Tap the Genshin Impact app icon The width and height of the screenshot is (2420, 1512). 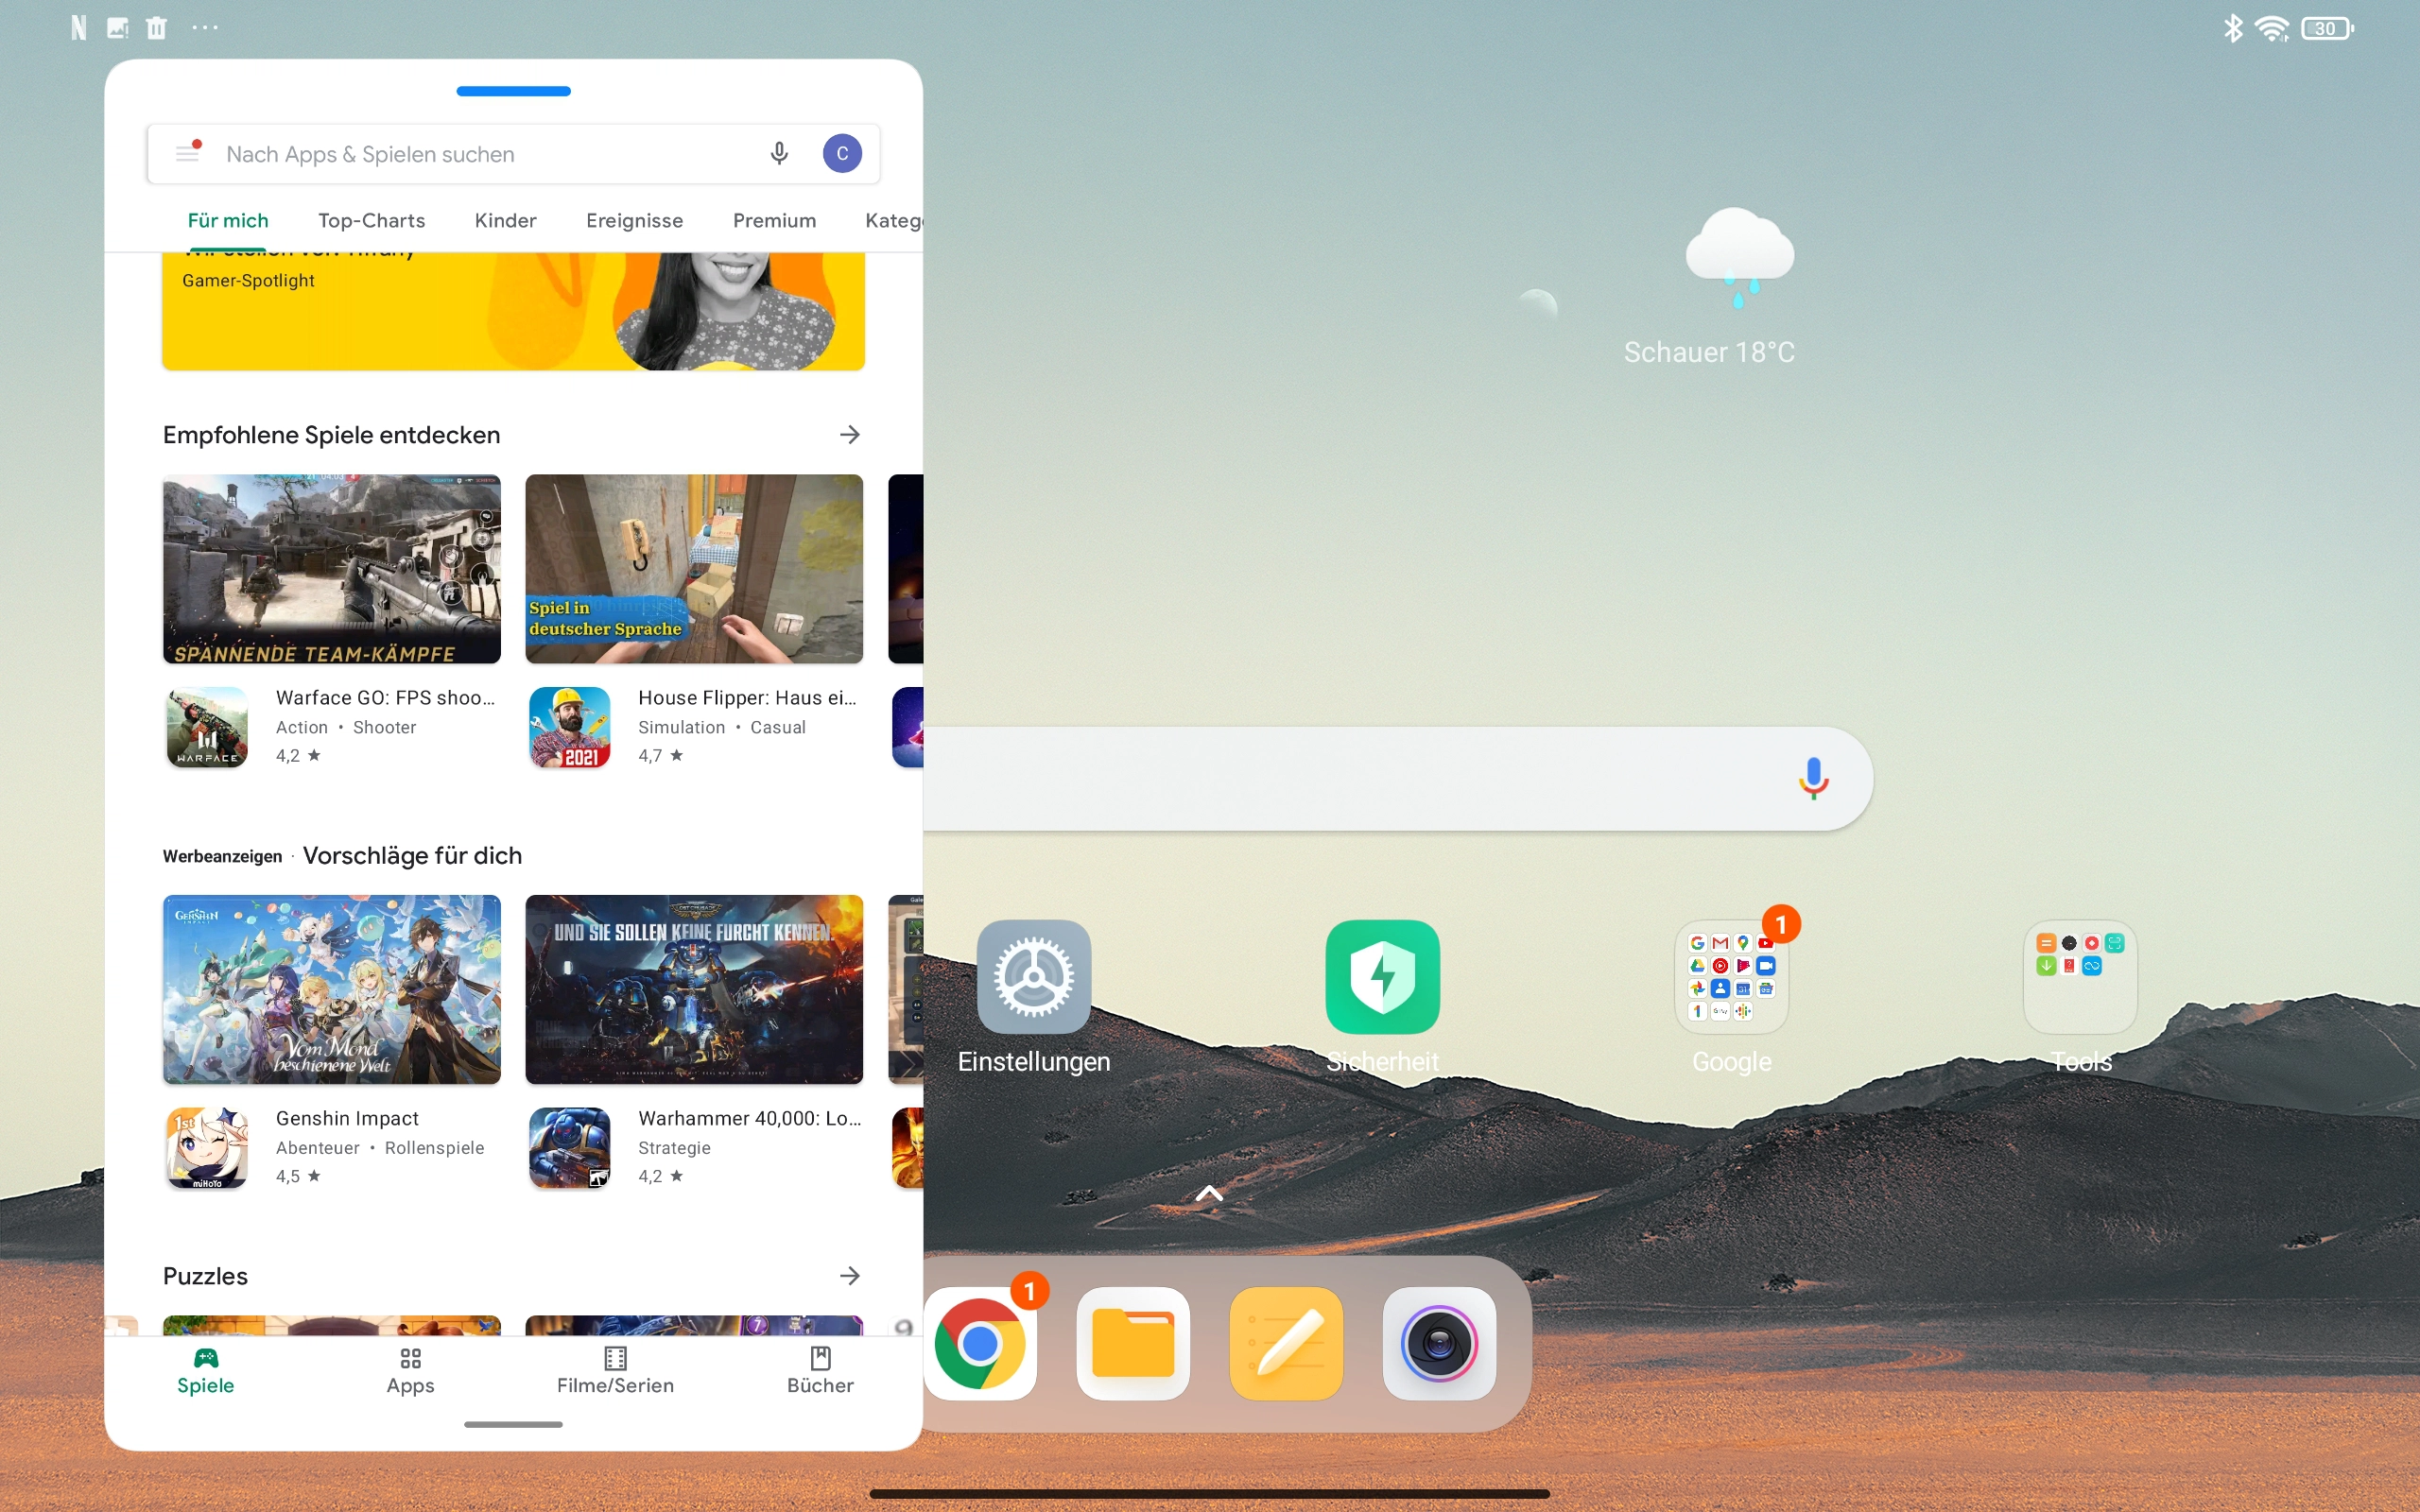(x=207, y=1148)
